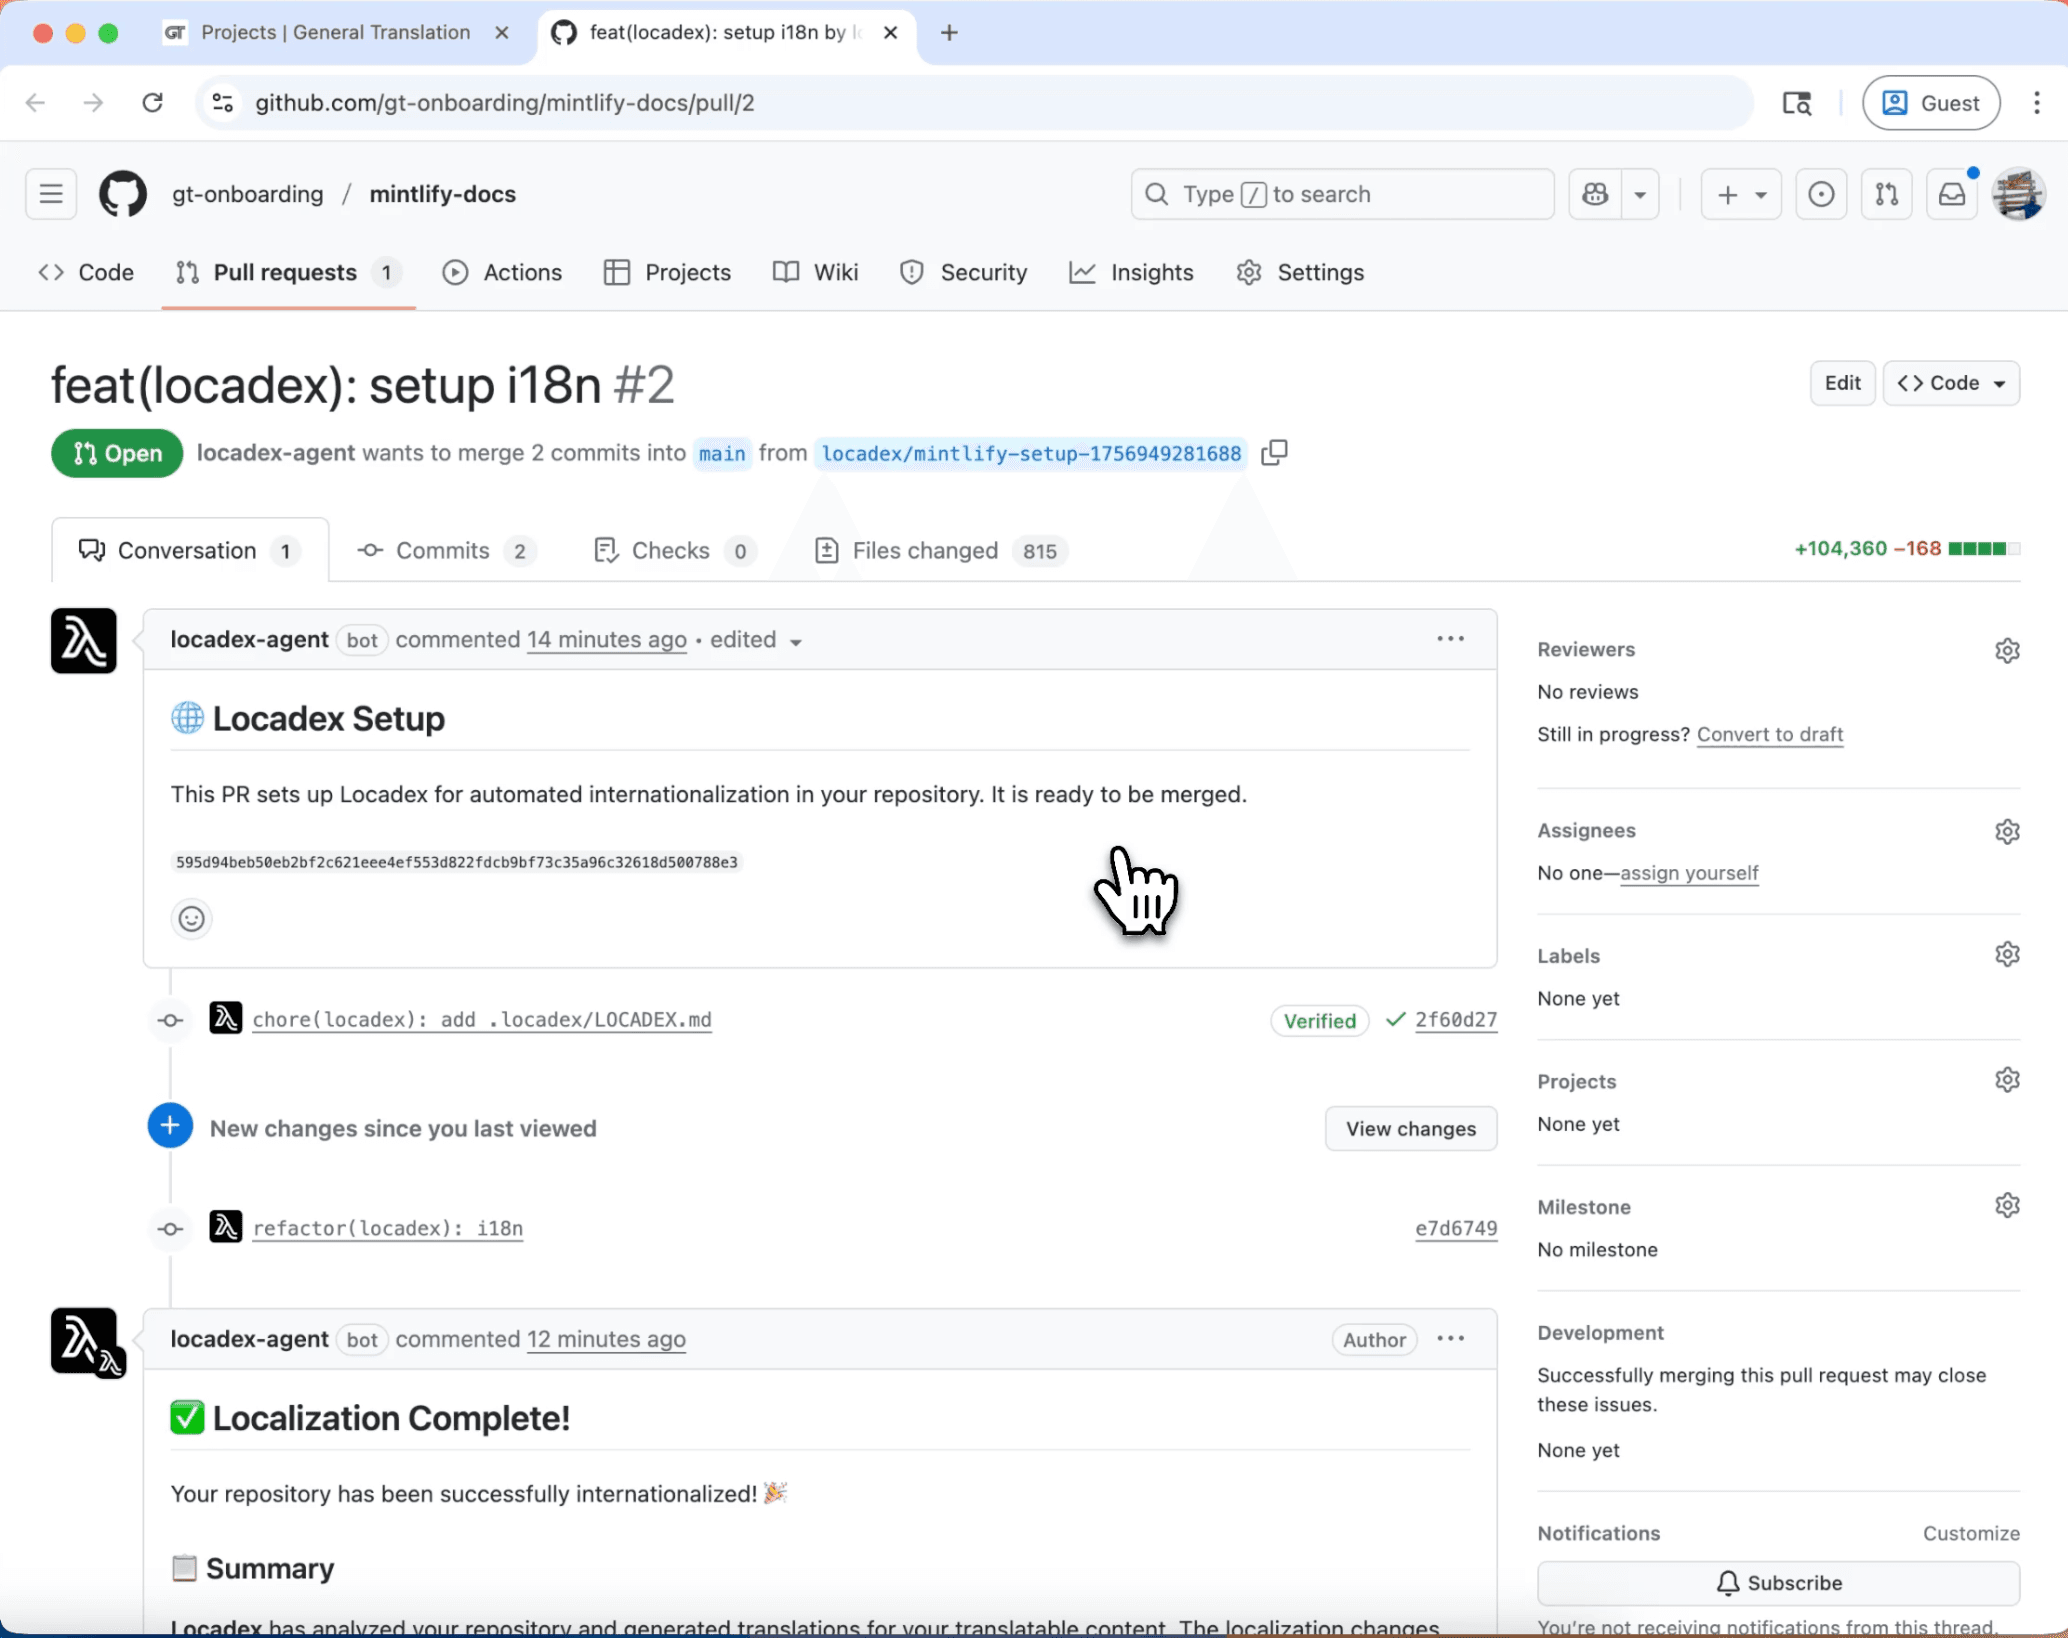Add an emoji reaction to the Locadex Setup comment
Viewport: 2068px width, 1638px height.
pyautogui.click(x=191, y=918)
